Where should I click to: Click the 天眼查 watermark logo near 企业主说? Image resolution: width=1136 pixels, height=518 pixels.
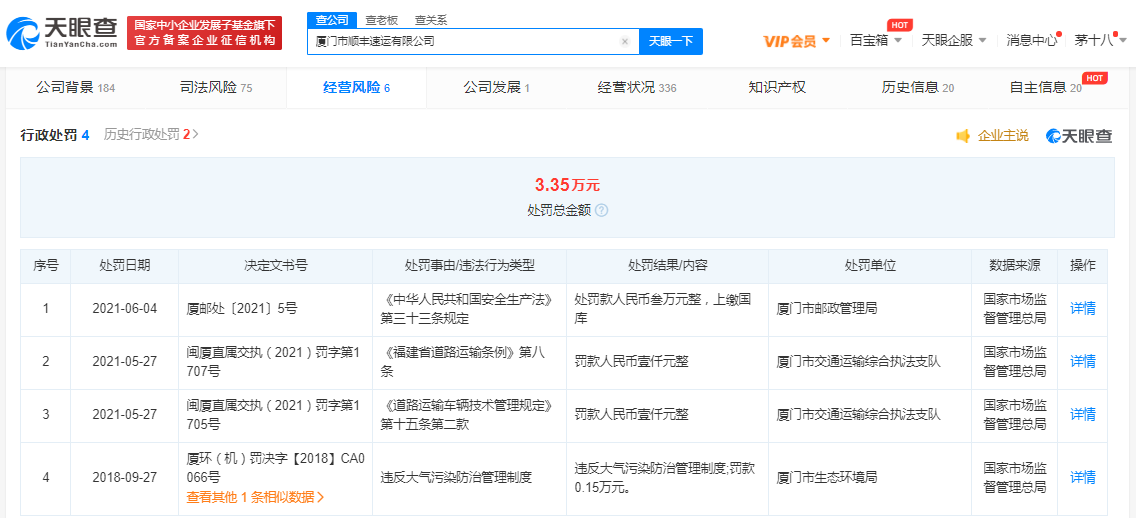(x=1079, y=135)
